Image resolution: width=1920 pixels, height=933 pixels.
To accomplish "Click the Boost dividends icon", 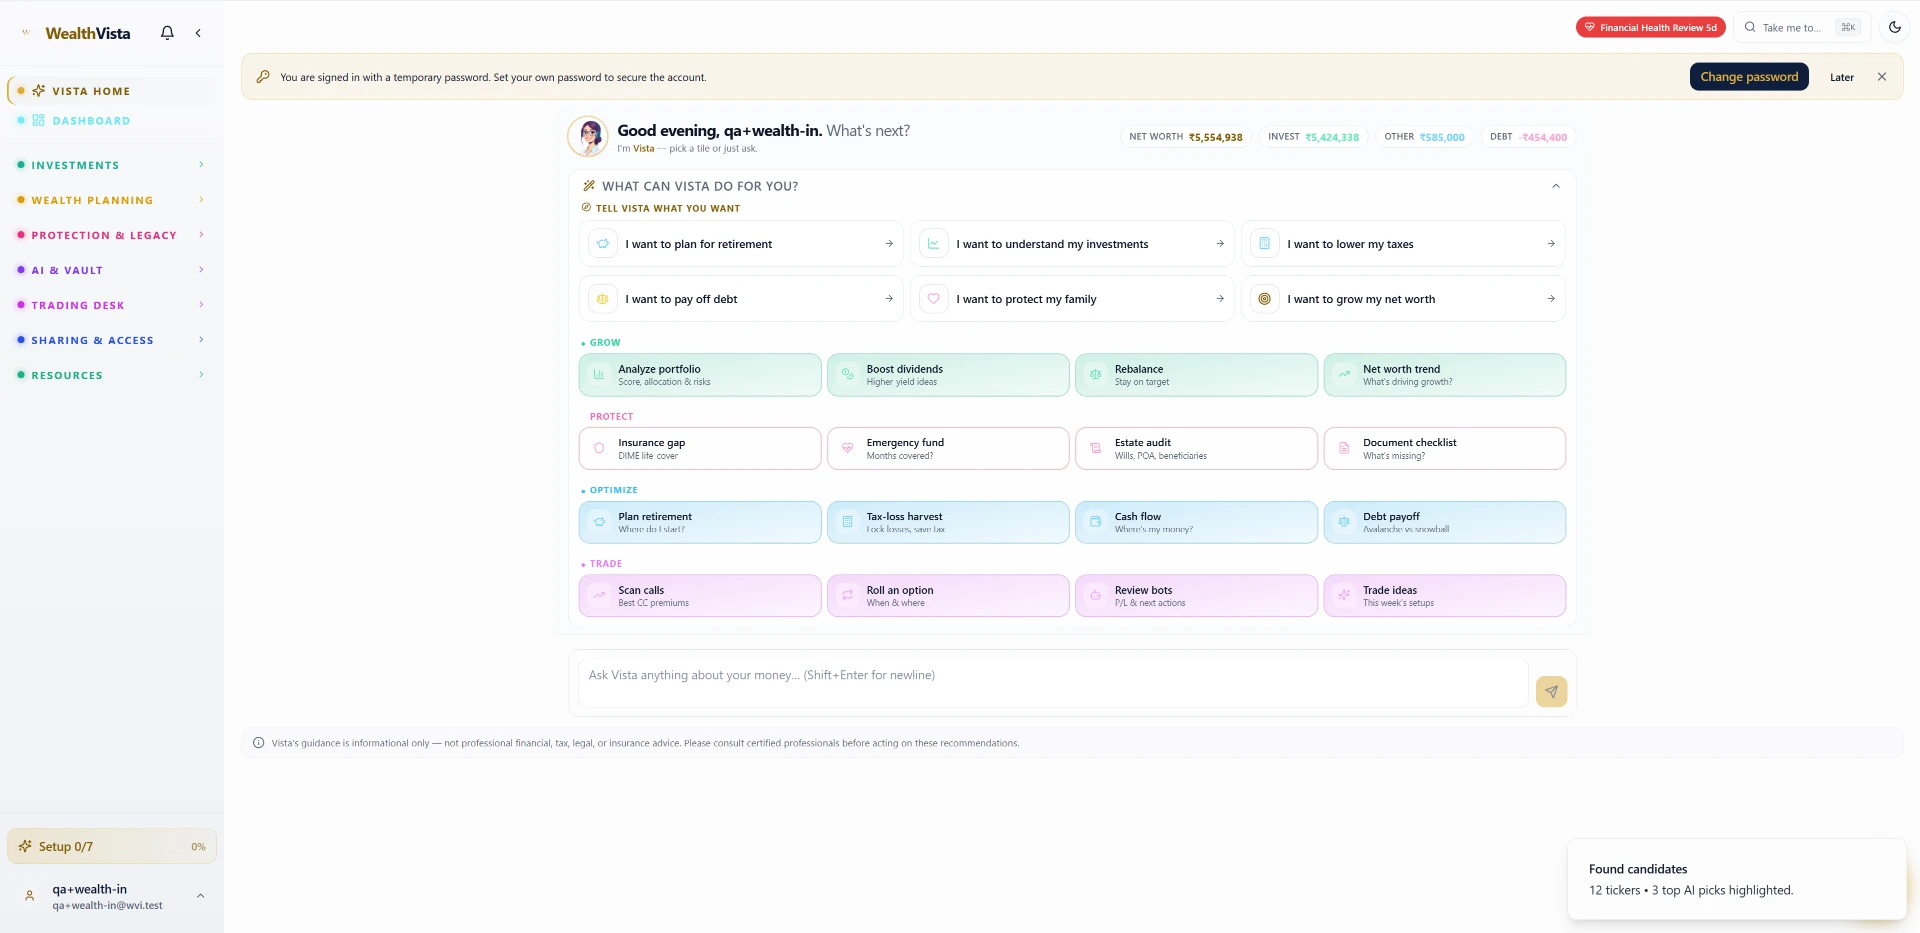I will [847, 375].
